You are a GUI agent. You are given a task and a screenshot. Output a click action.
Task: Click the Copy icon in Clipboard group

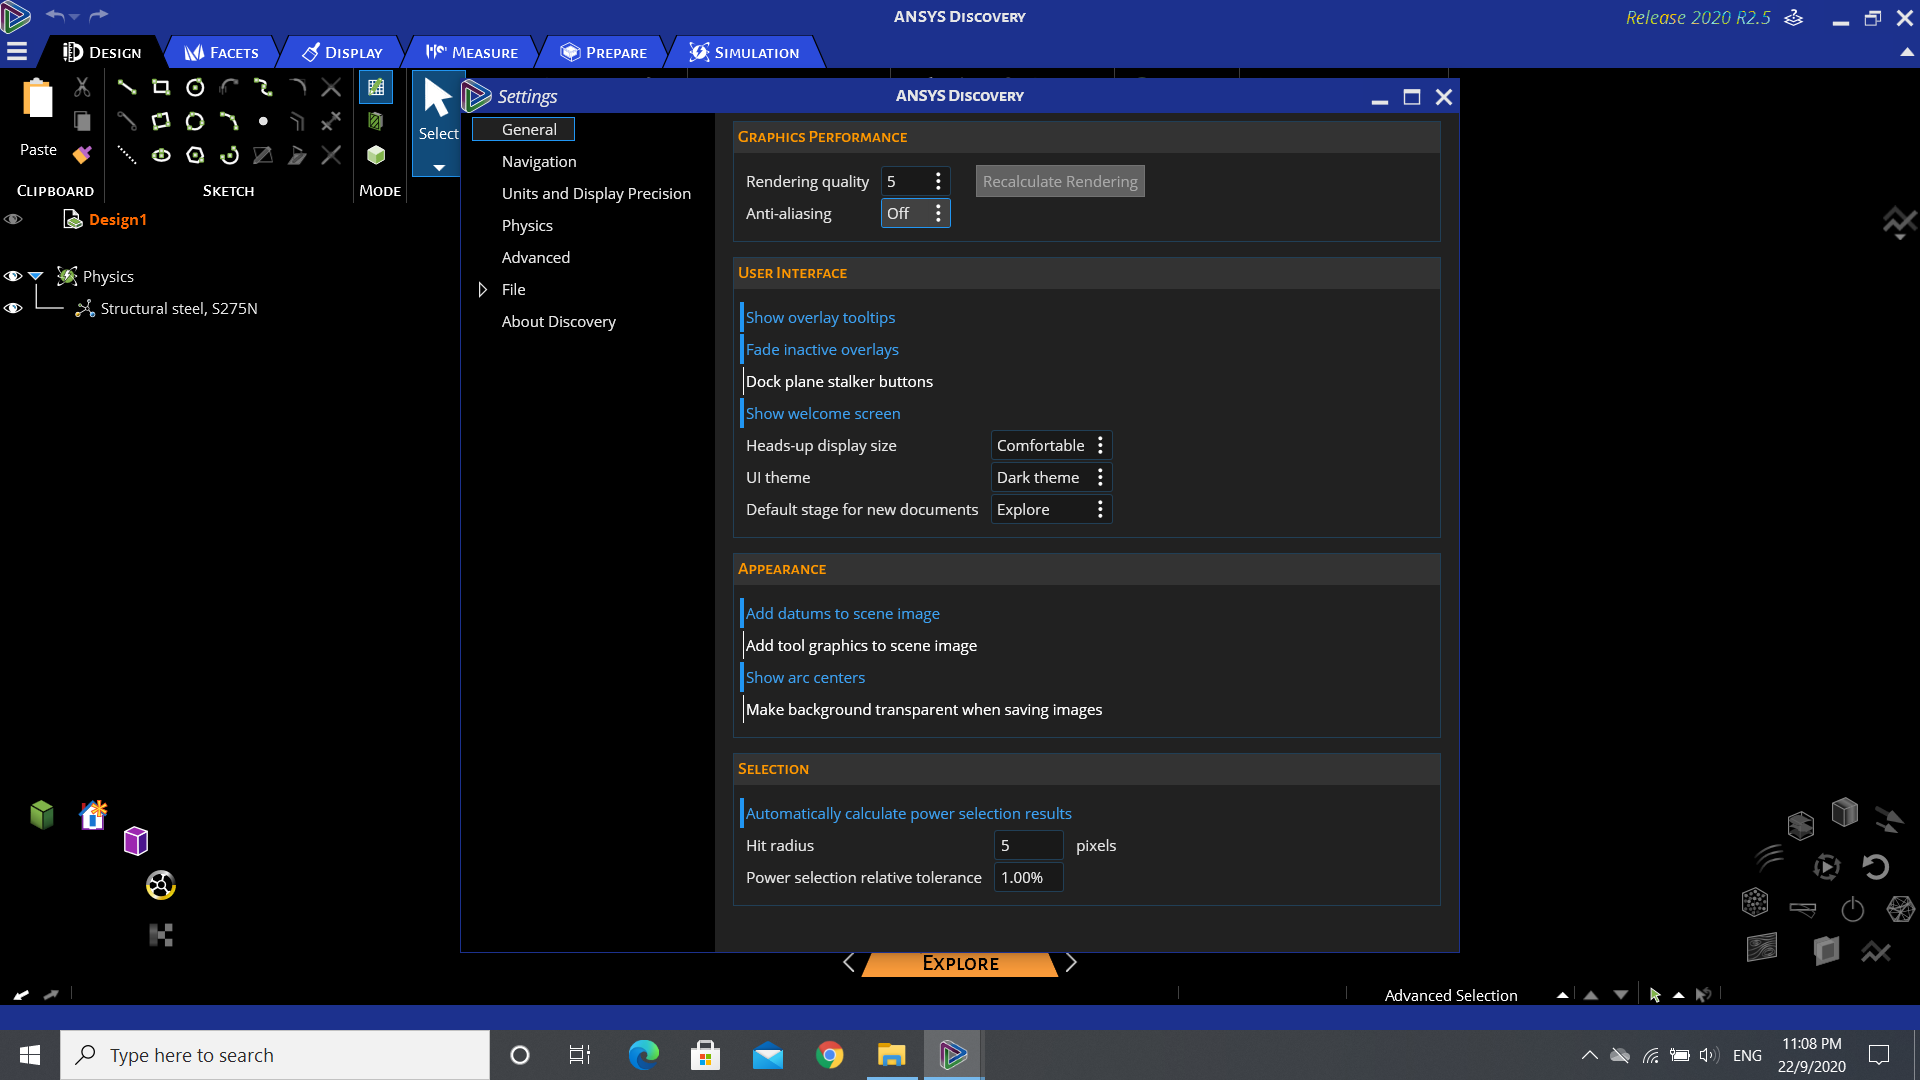(x=82, y=121)
